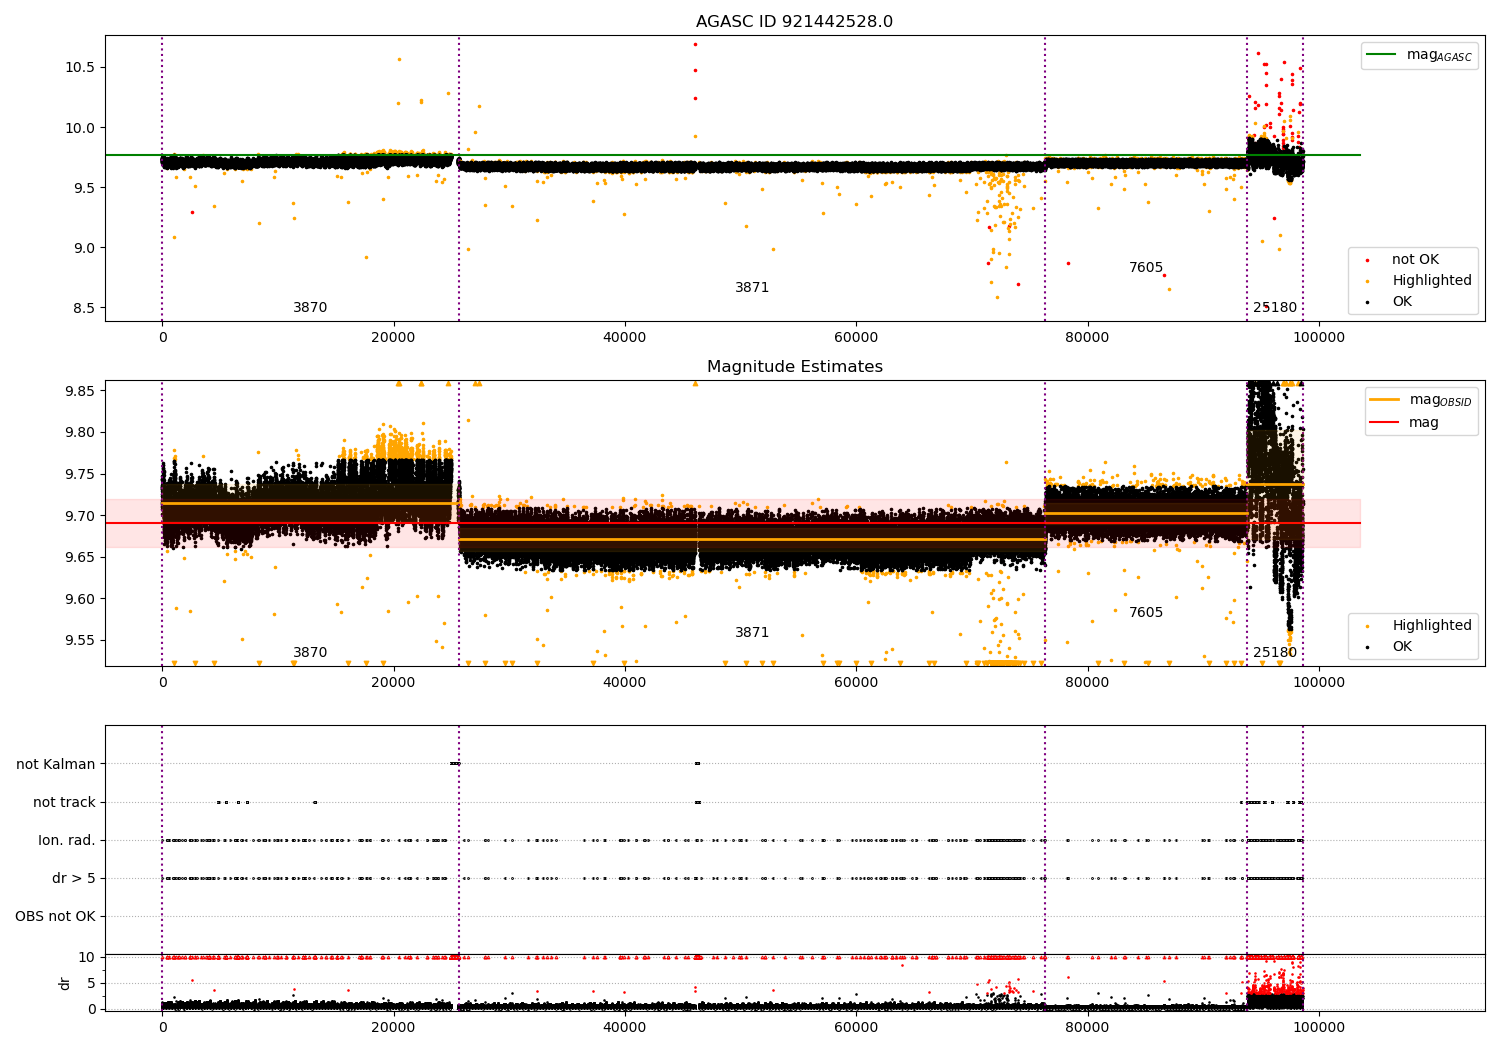This screenshot has width=1500, height=1050.
Task: Click the 'OBS not OK' flag label
Action: [55, 916]
